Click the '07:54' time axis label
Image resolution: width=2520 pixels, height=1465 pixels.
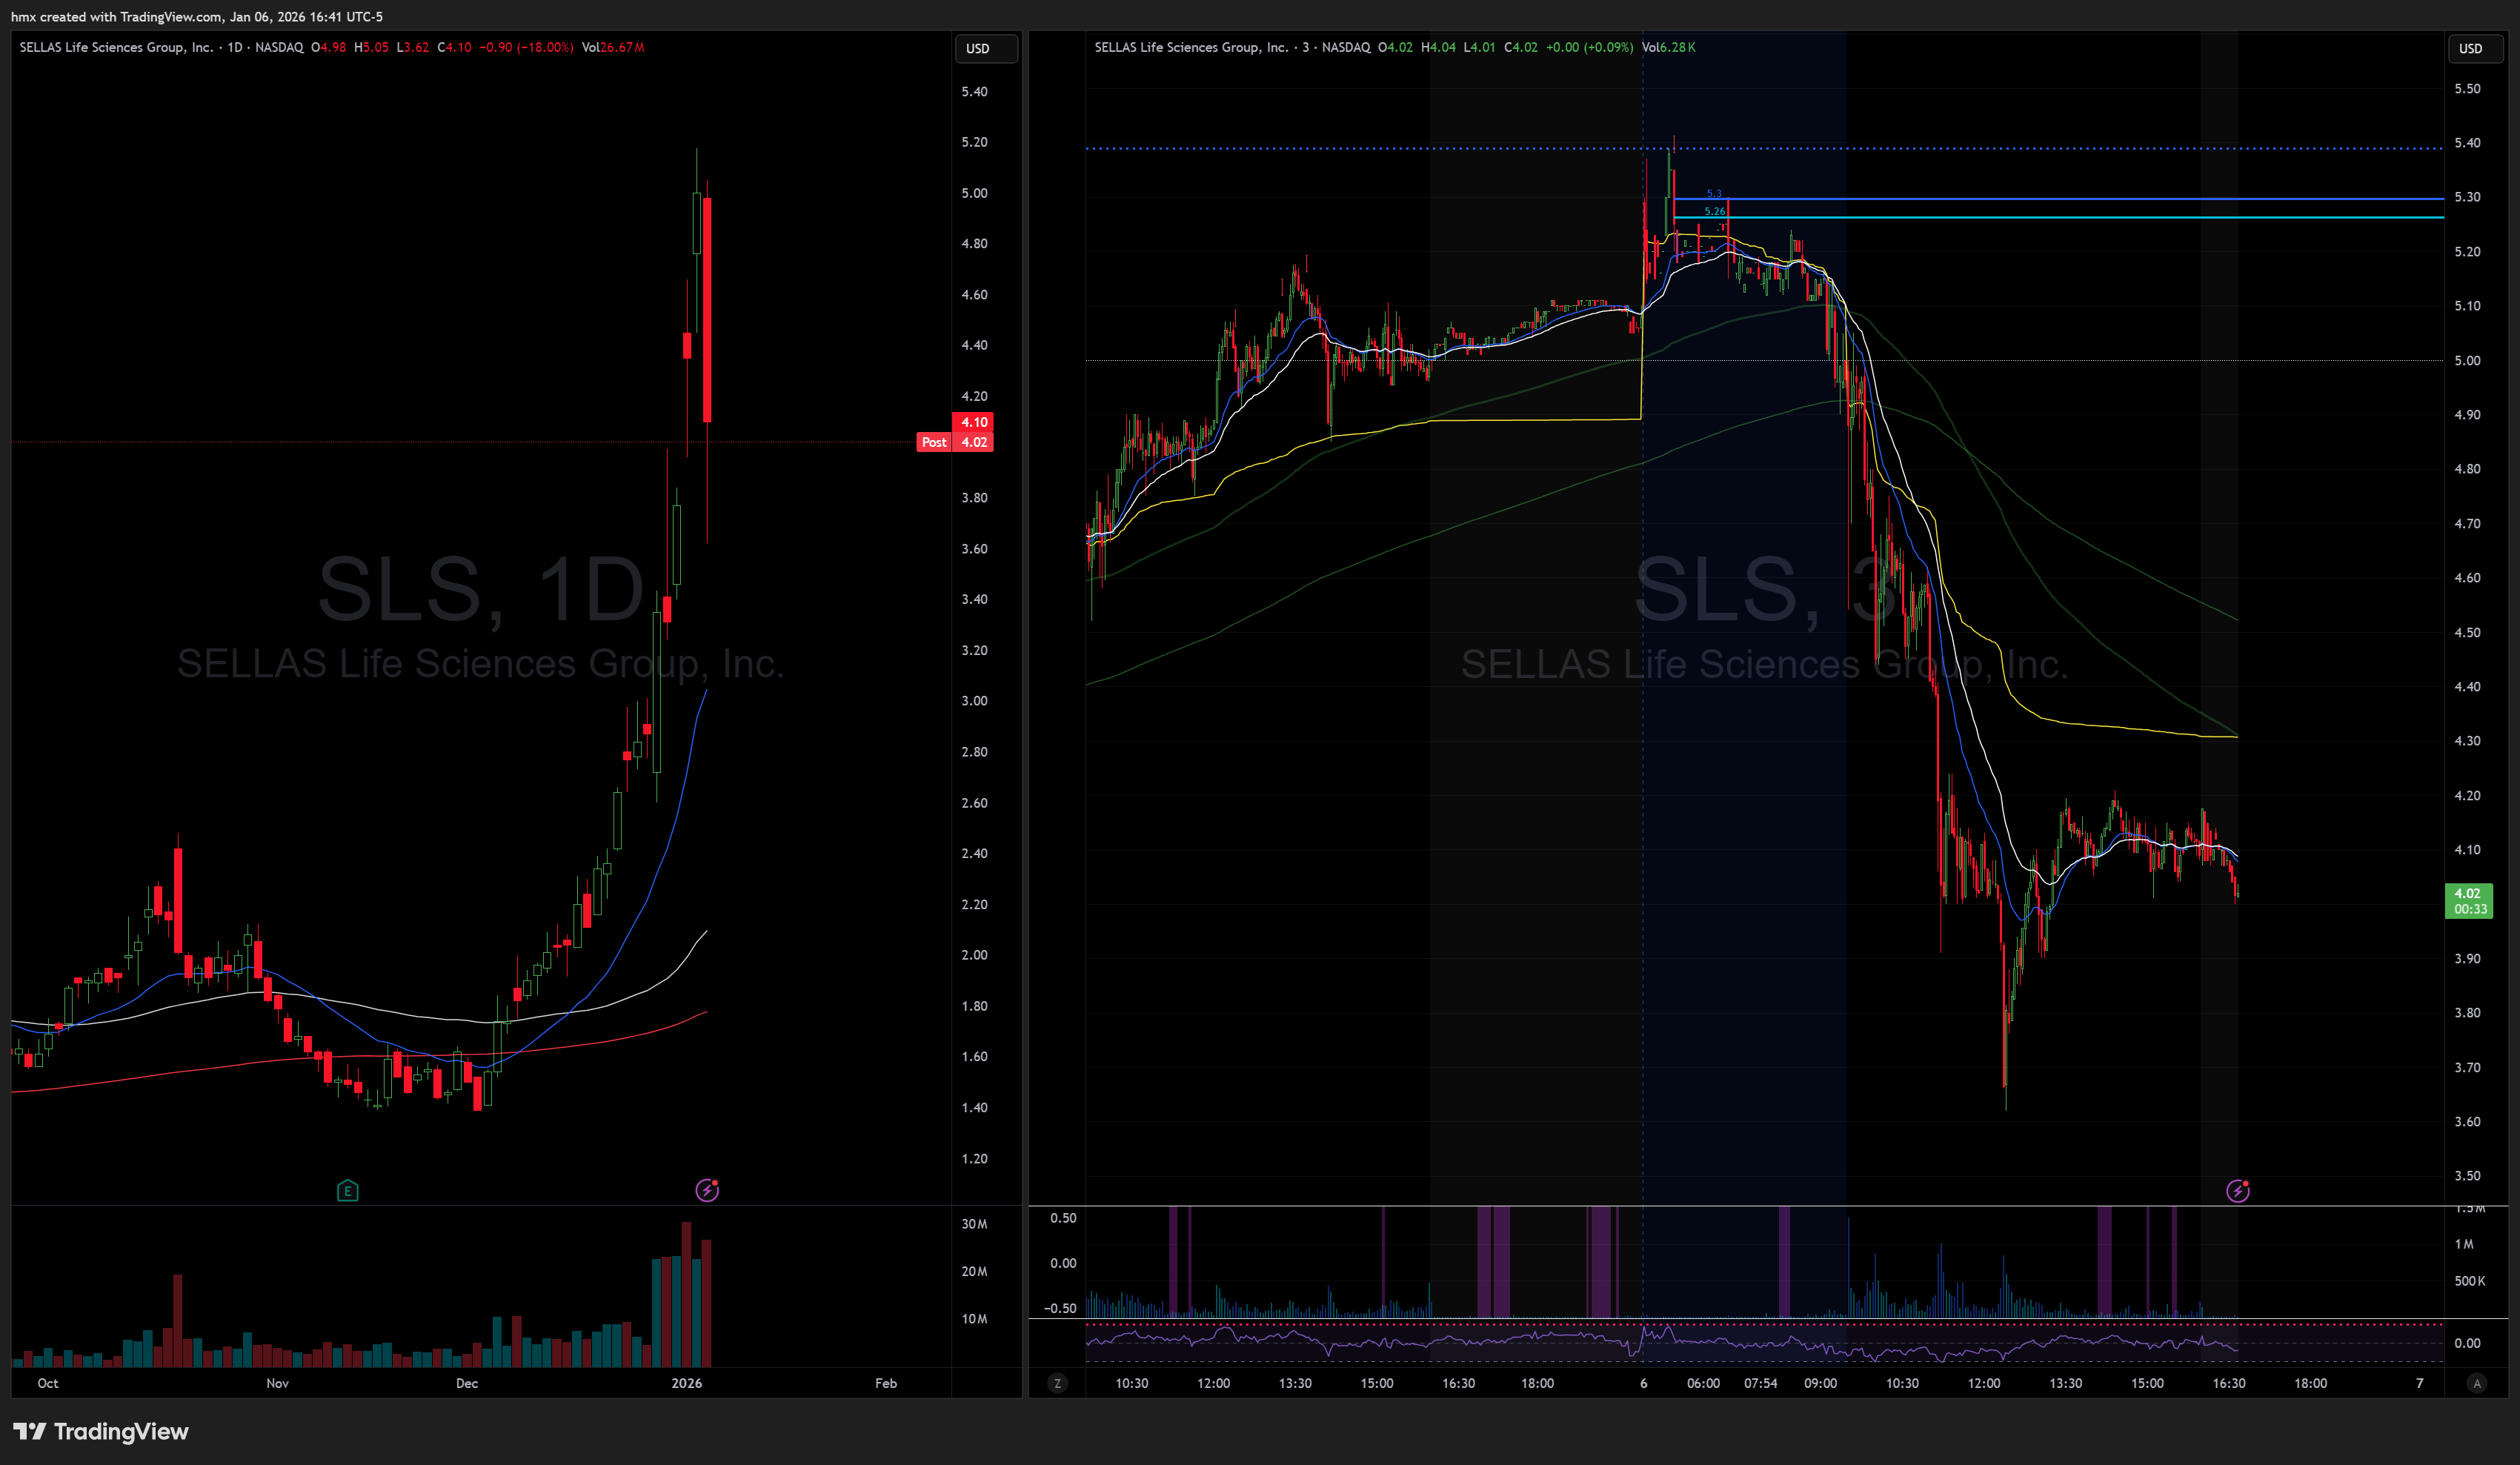(1760, 1383)
